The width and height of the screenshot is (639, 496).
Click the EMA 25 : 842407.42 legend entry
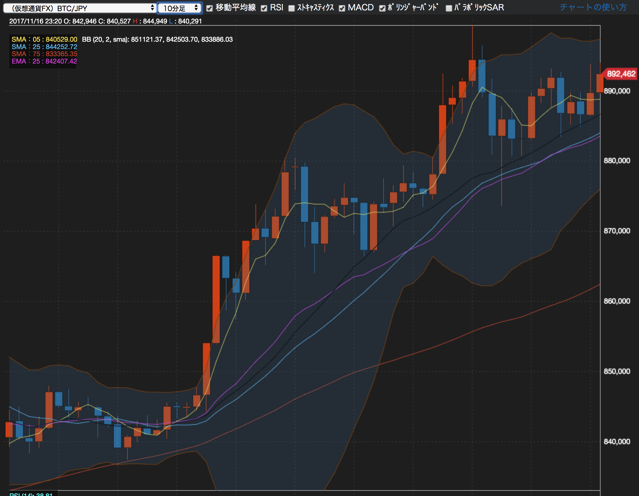[x=44, y=61]
